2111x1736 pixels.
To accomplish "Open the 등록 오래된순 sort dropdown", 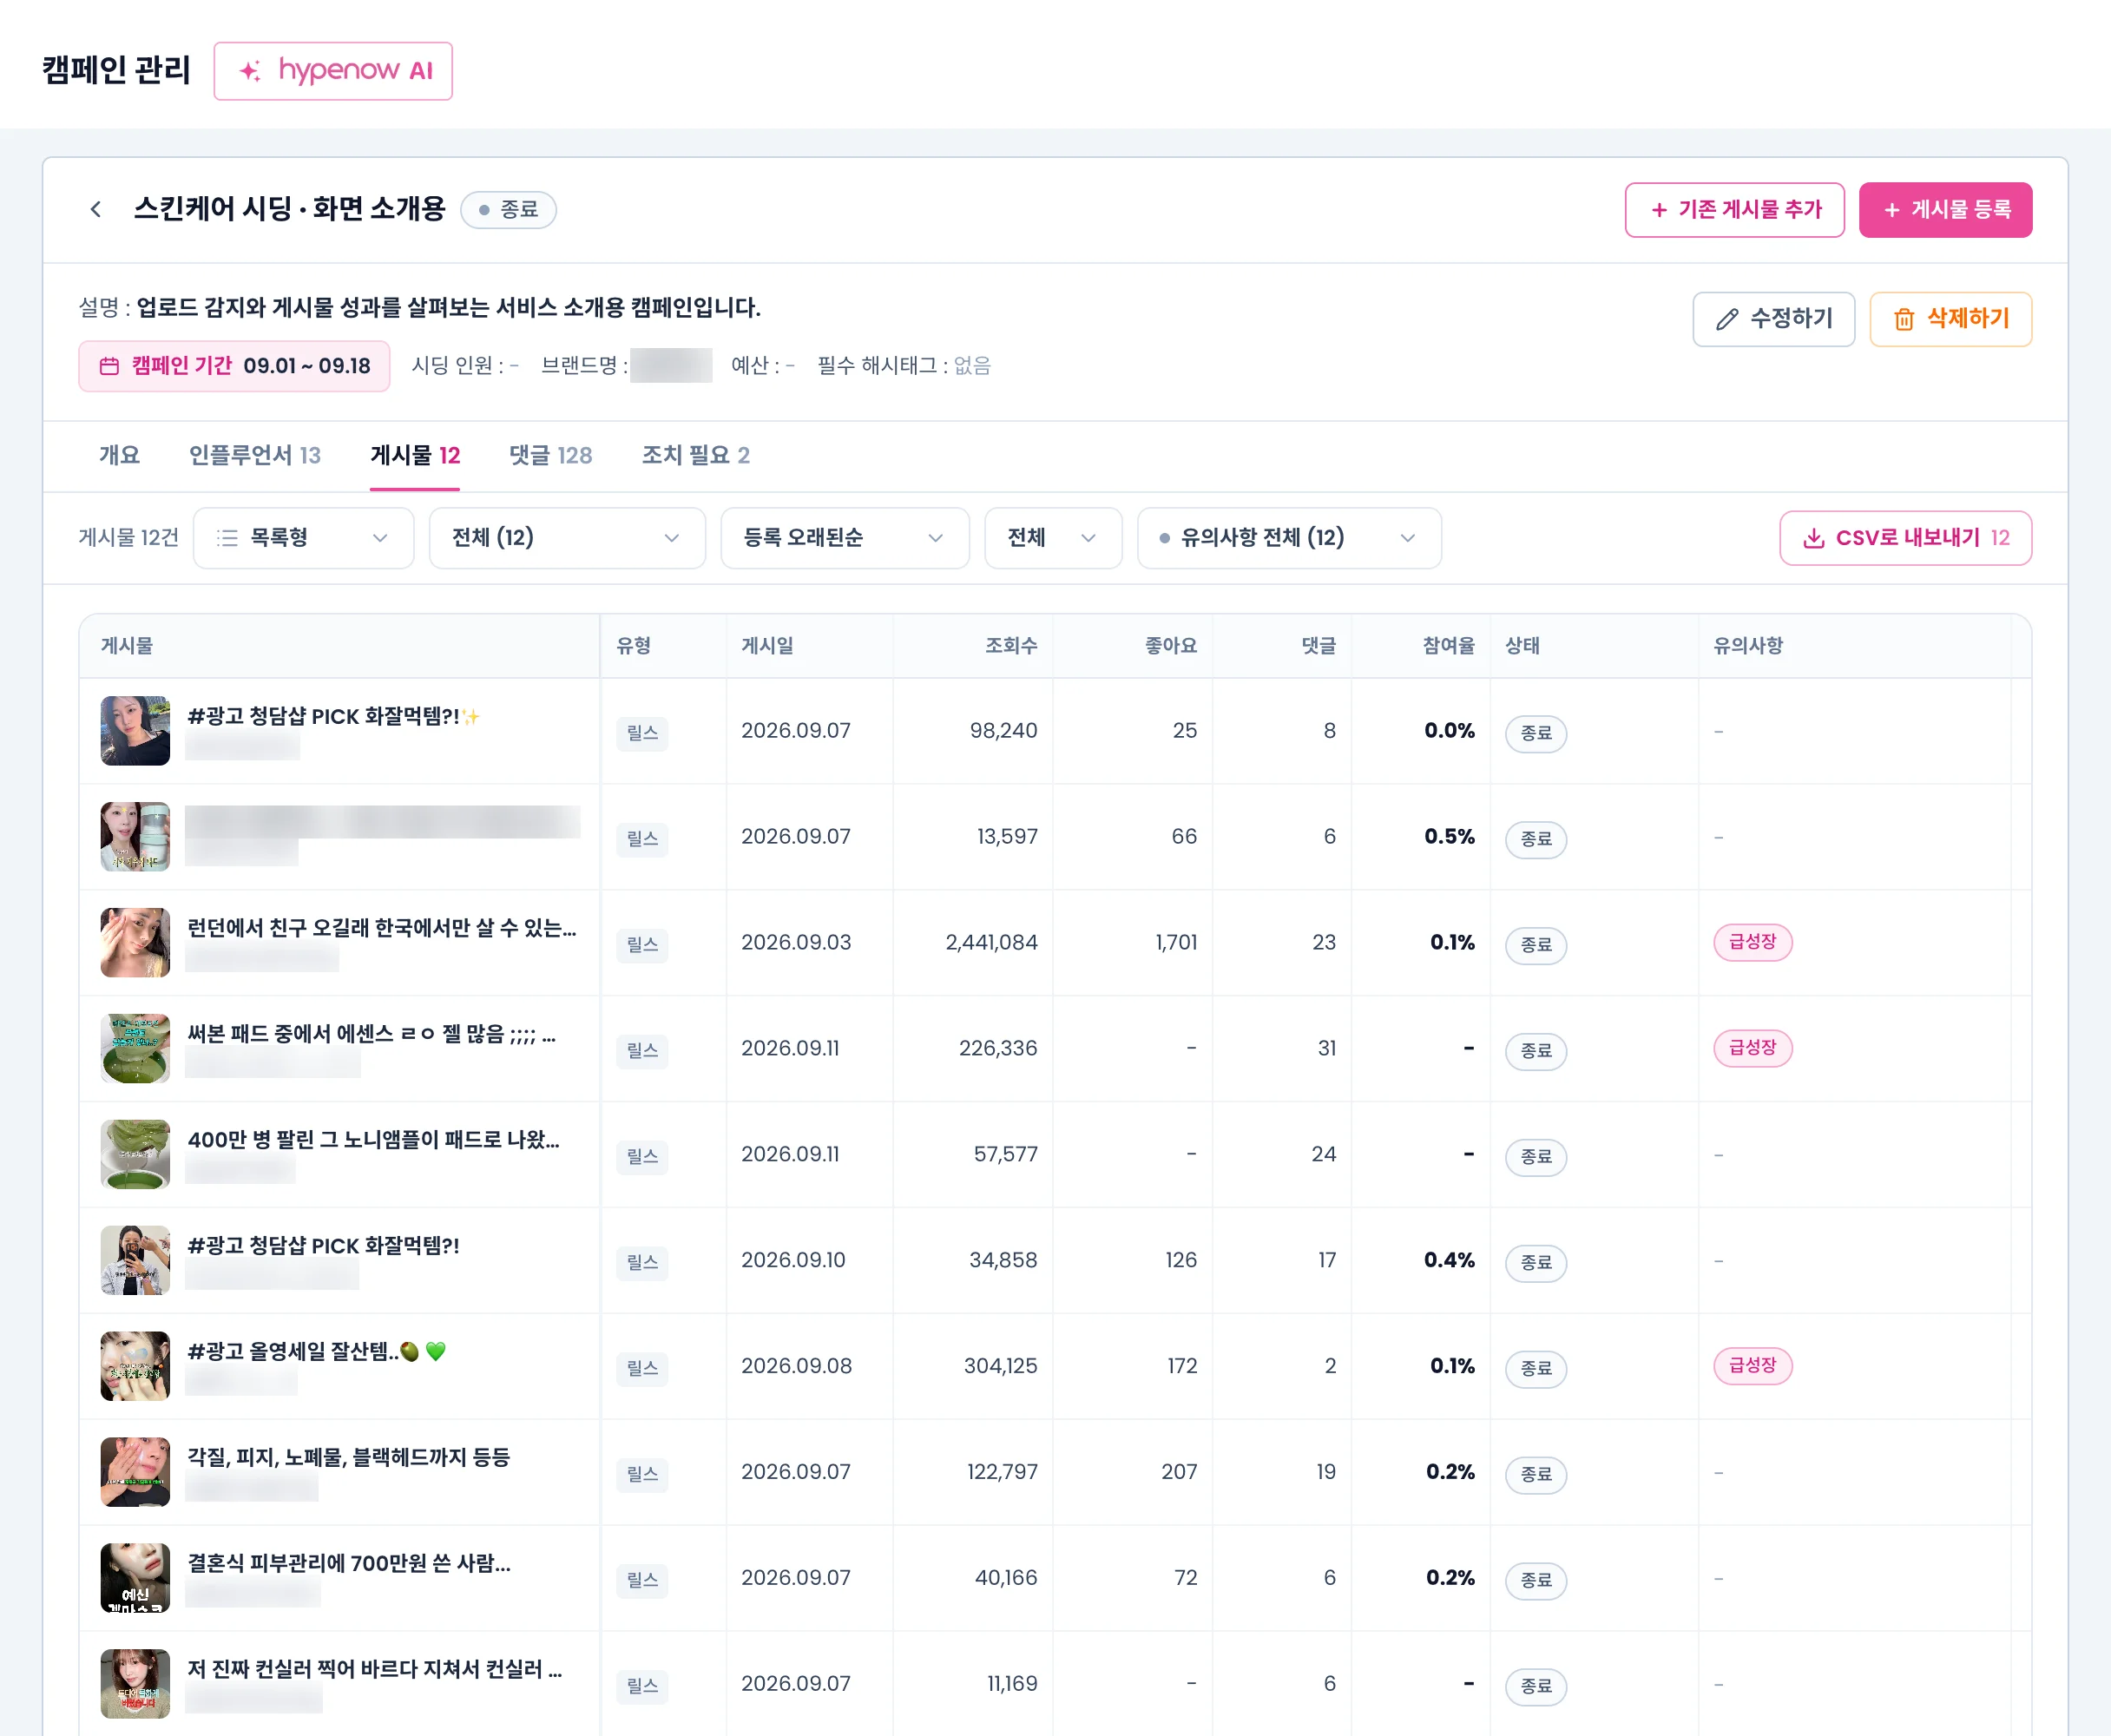I will [844, 538].
